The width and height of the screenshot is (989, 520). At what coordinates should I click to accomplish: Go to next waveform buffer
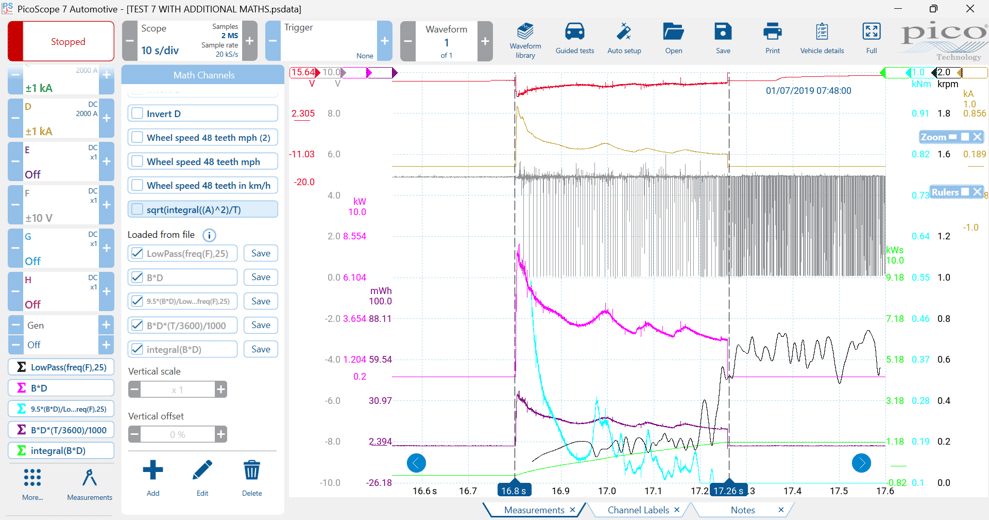click(485, 41)
